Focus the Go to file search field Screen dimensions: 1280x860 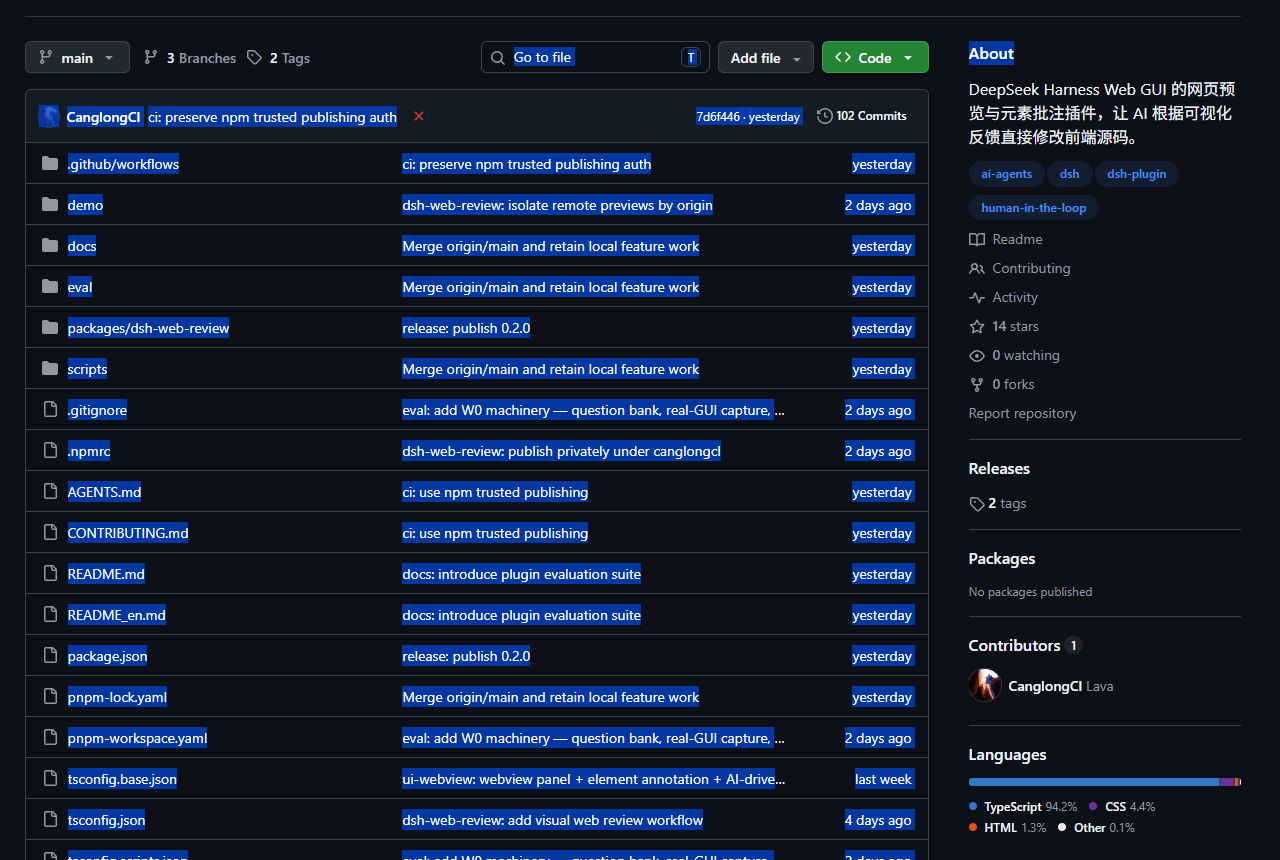[595, 57]
